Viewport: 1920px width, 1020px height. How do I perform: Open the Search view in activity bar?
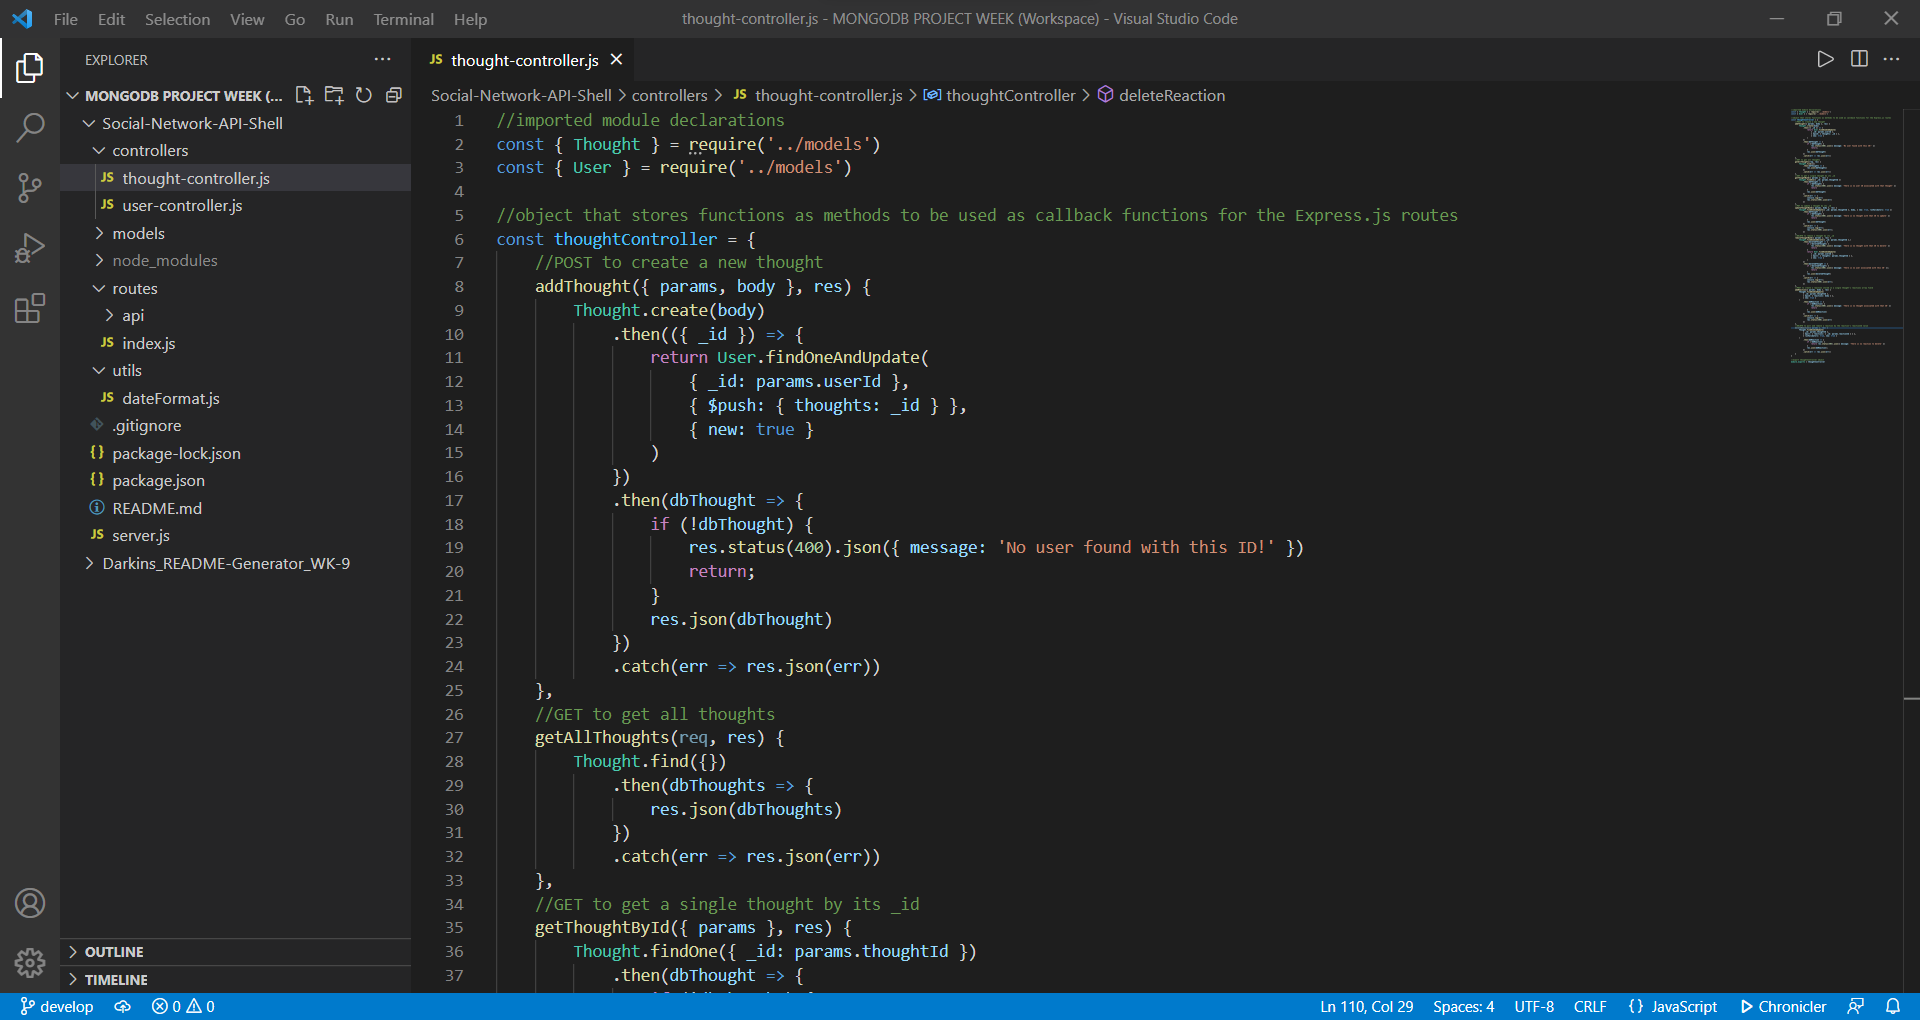[x=30, y=128]
